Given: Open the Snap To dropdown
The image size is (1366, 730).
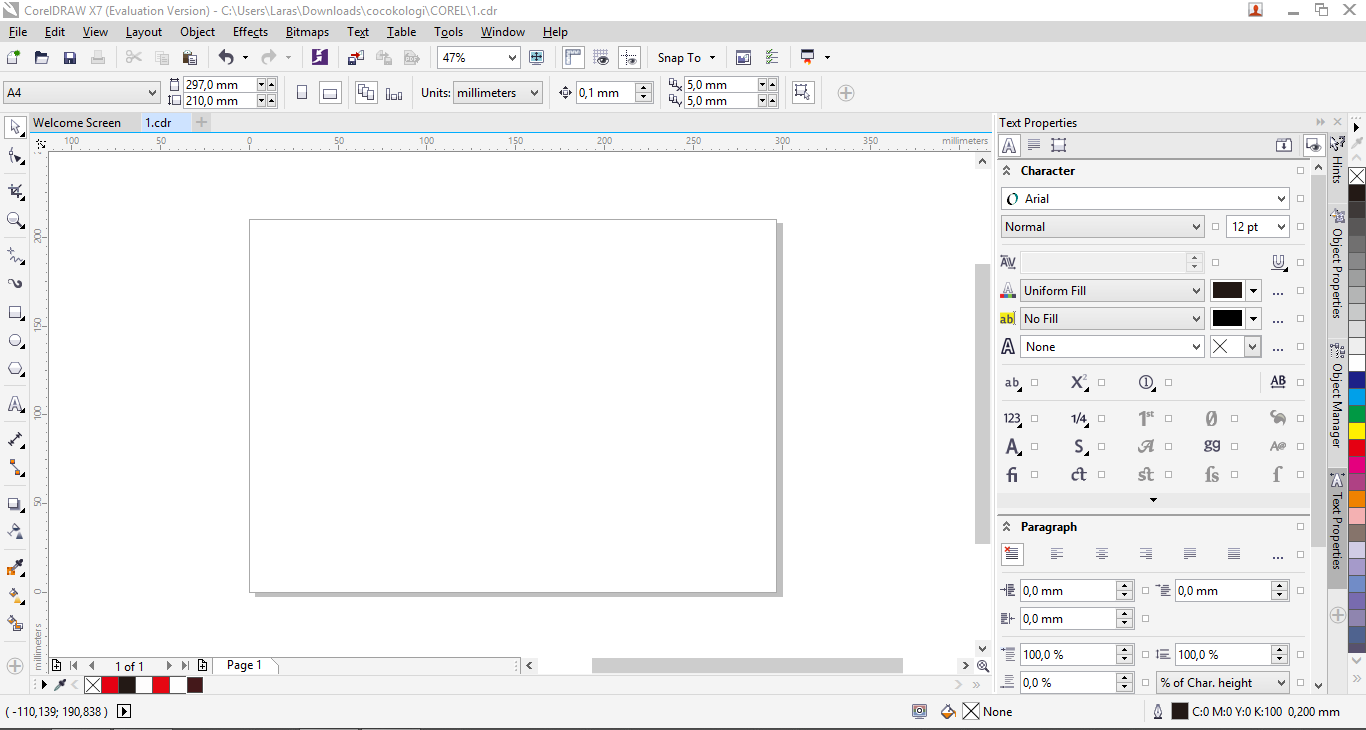Looking at the screenshot, I should (x=686, y=57).
